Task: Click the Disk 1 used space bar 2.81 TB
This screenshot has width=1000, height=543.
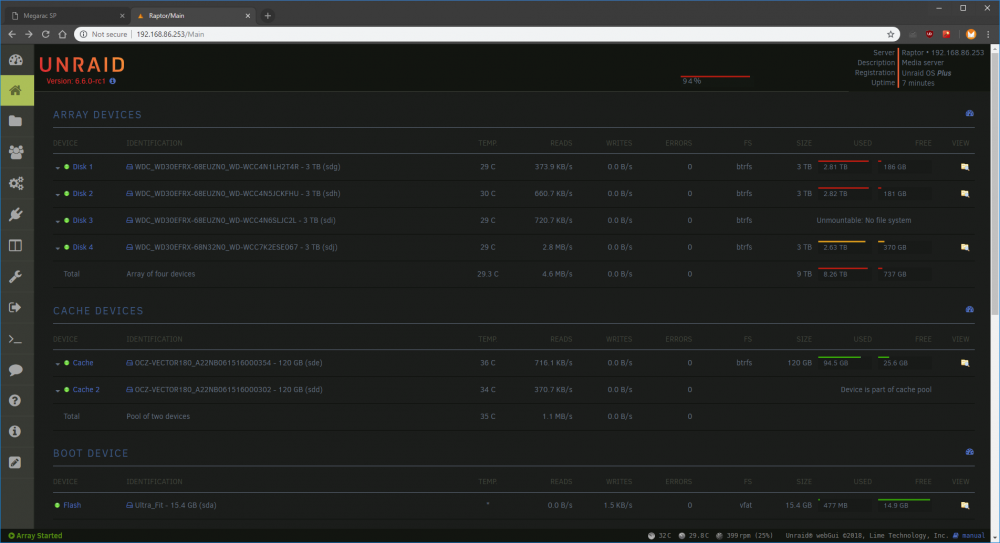Action: click(x=843, y=166)
